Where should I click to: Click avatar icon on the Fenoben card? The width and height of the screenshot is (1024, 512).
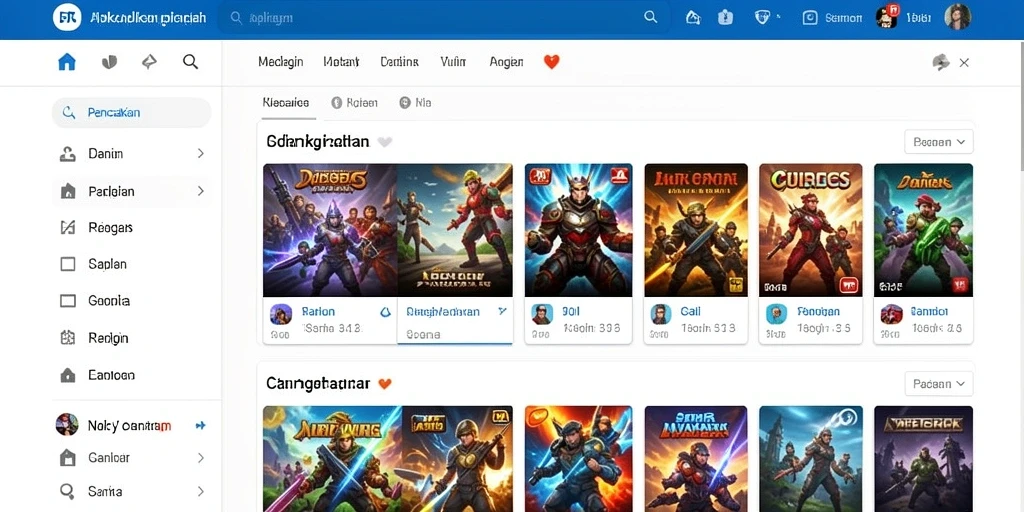[x=776, y=314]
